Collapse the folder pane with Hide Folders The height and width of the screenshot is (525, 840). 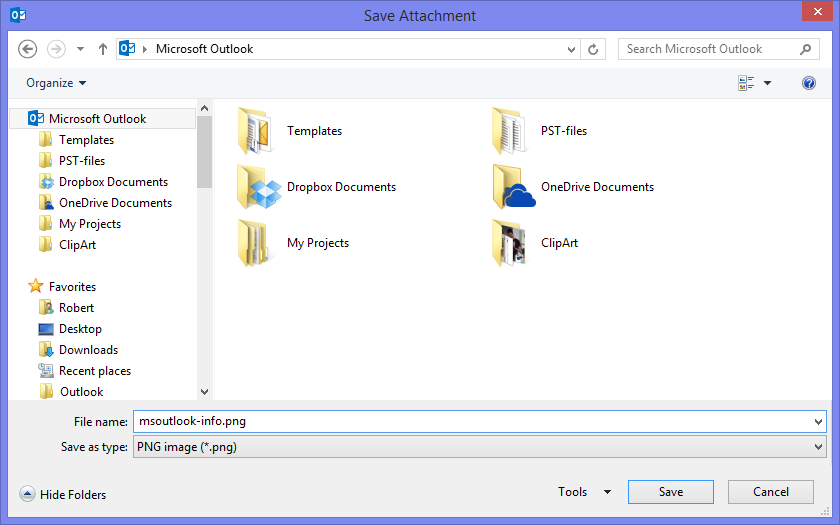[63, 494]
